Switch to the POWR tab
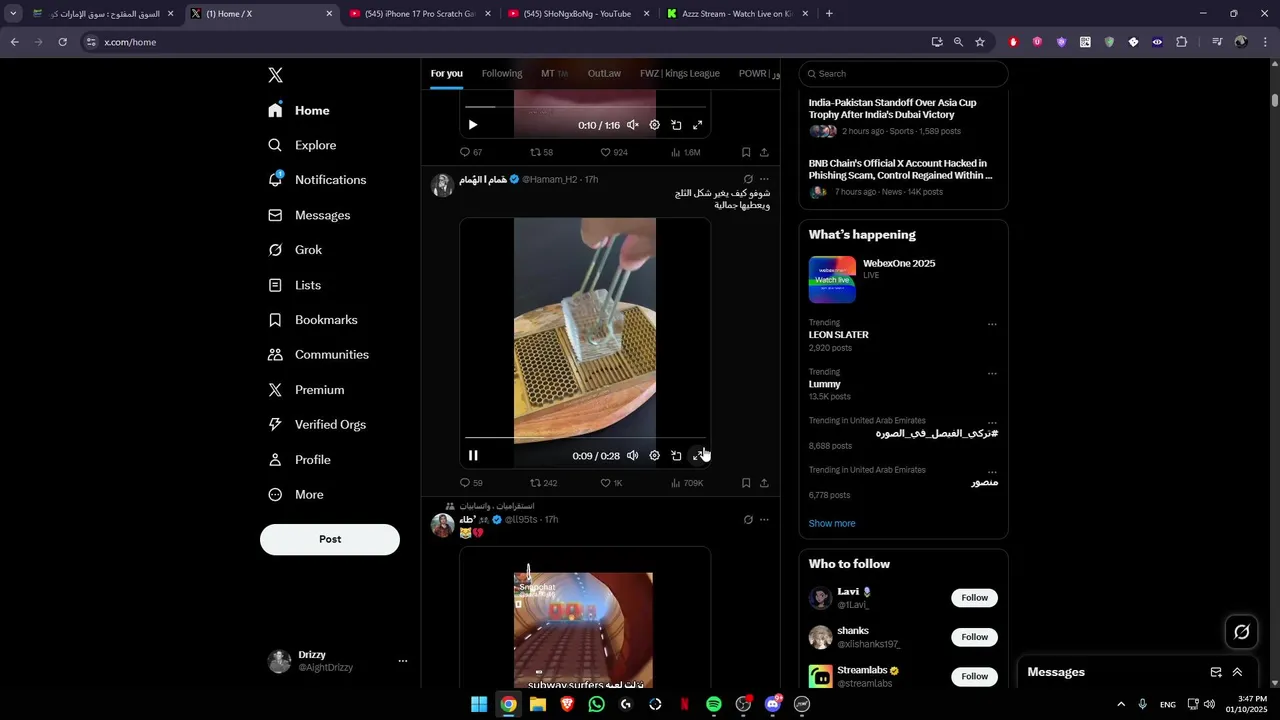 point(757,73)
